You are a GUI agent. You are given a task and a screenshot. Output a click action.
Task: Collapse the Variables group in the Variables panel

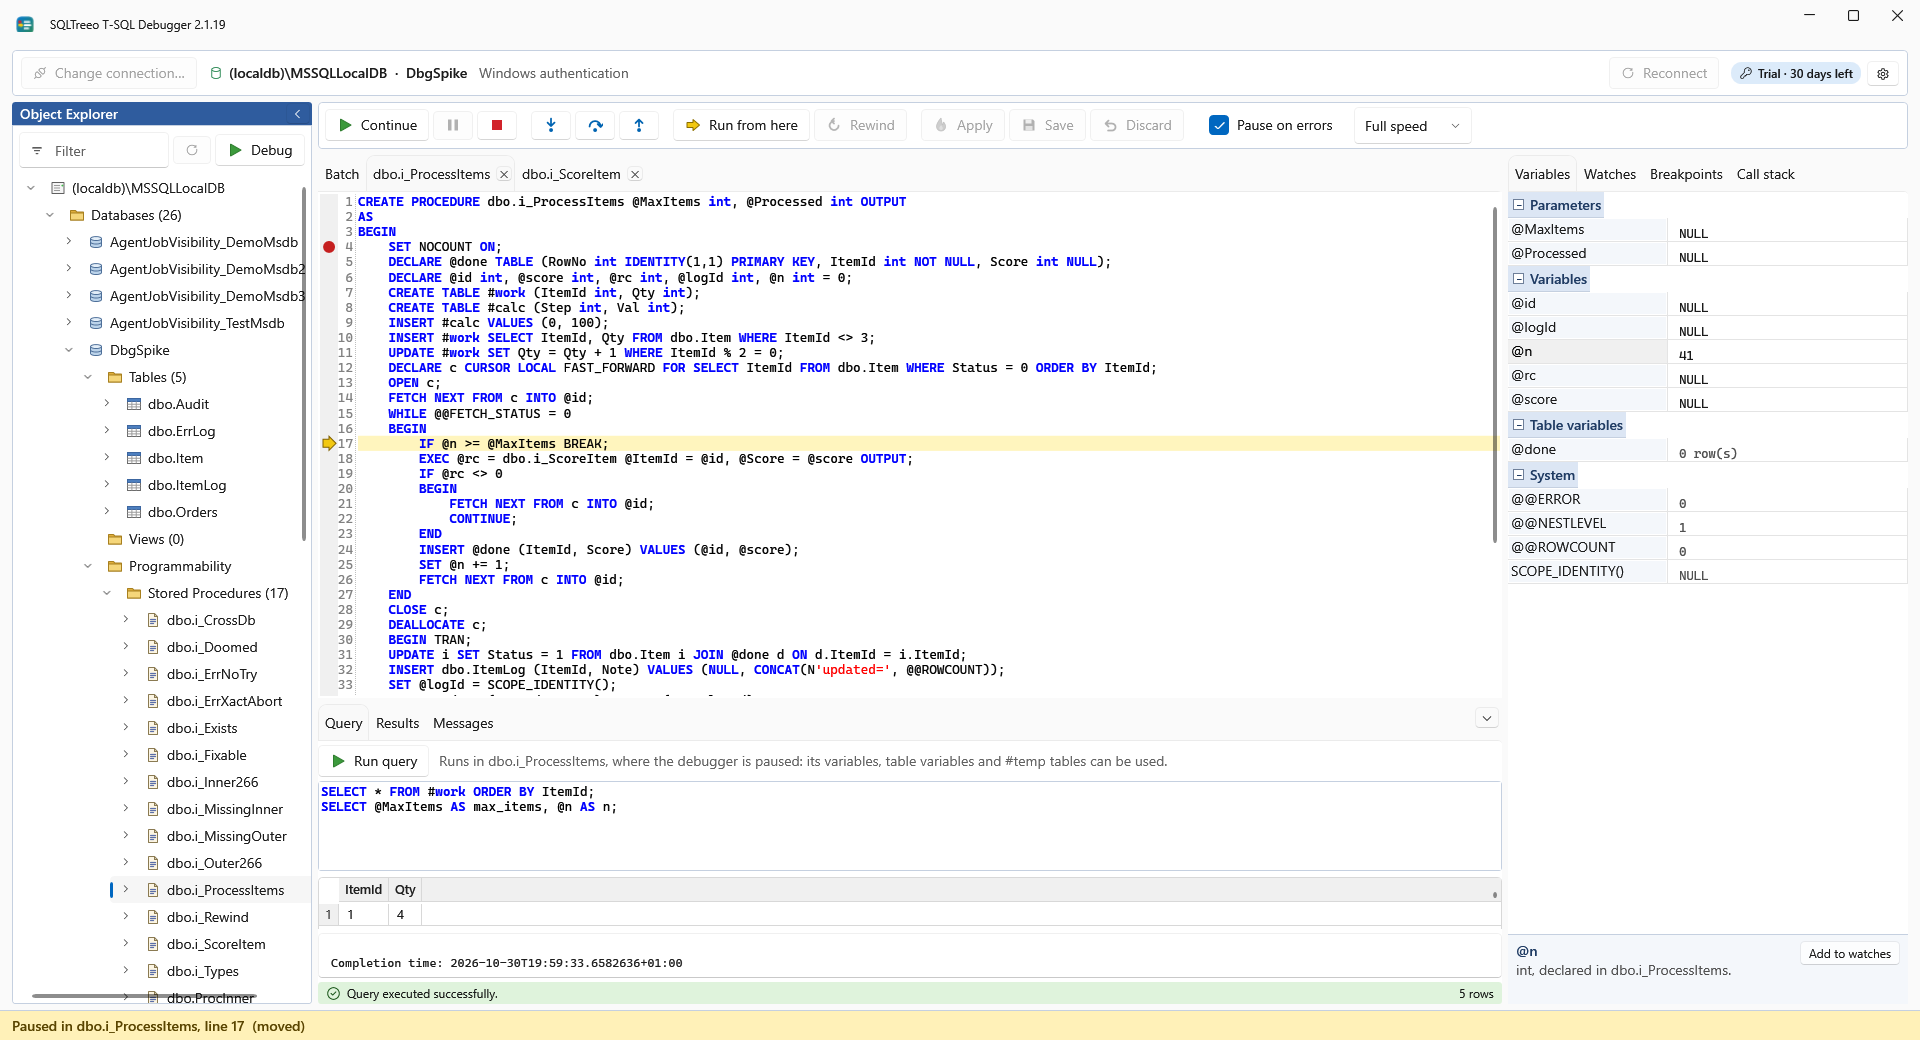click(x=1519, y=279)
